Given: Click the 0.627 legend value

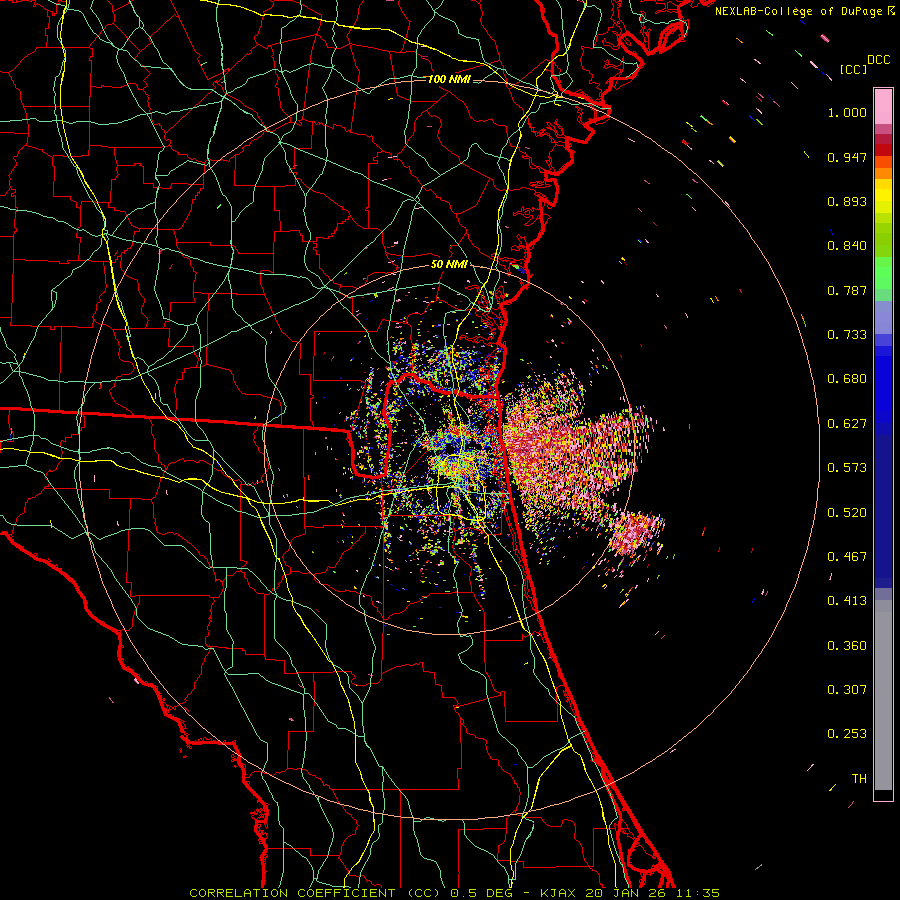Looking at the screenshot, I should coord(847,424).
